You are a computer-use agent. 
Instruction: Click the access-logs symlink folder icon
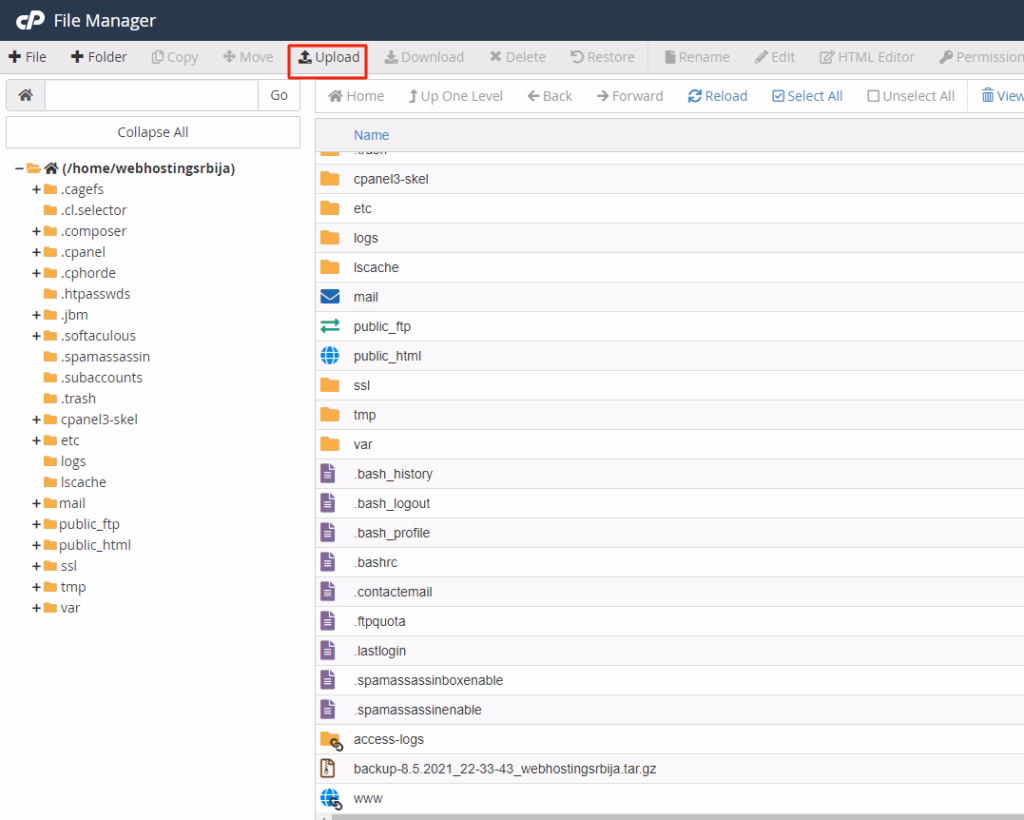[331, 740]
